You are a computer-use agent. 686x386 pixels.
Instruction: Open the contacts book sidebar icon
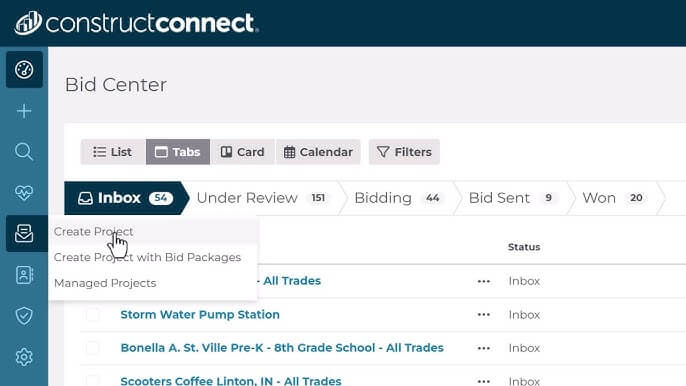[24, 275]
